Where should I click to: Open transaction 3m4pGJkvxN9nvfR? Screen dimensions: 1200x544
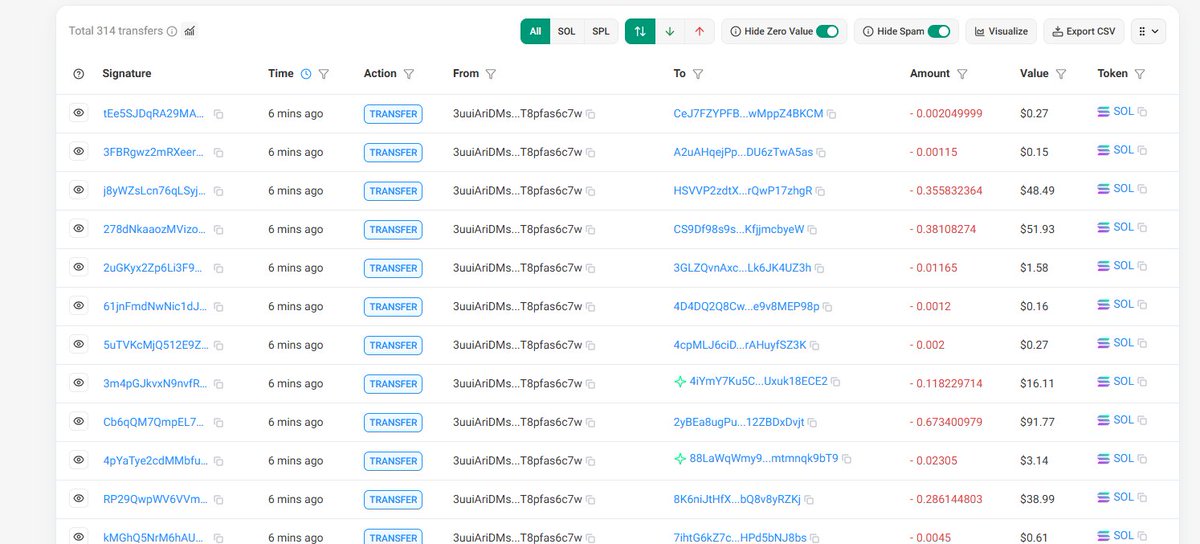[x=155, y=383]
